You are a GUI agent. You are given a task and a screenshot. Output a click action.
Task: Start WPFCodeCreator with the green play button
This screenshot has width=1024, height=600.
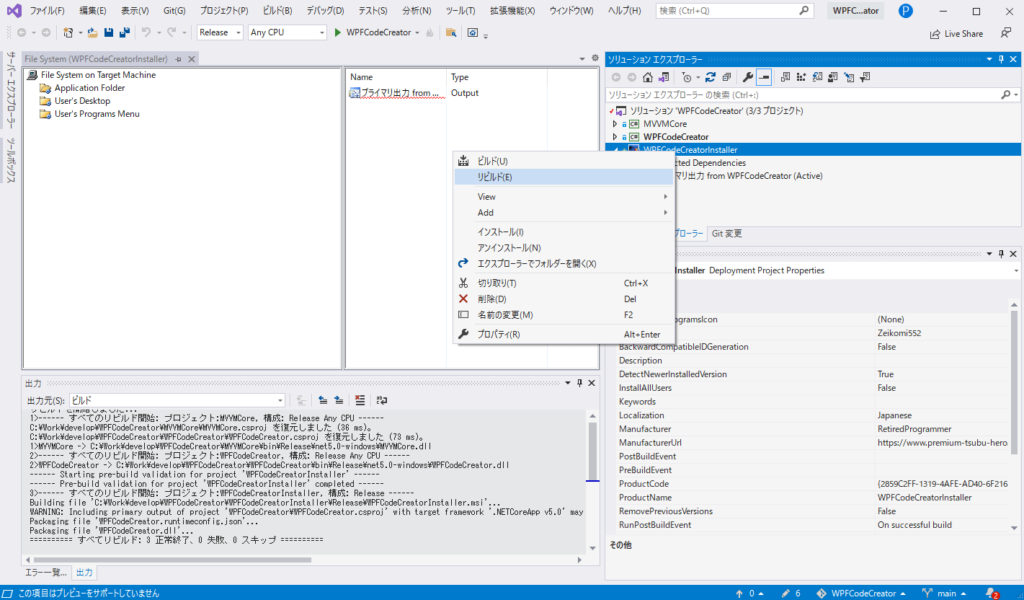pos(338,33)
